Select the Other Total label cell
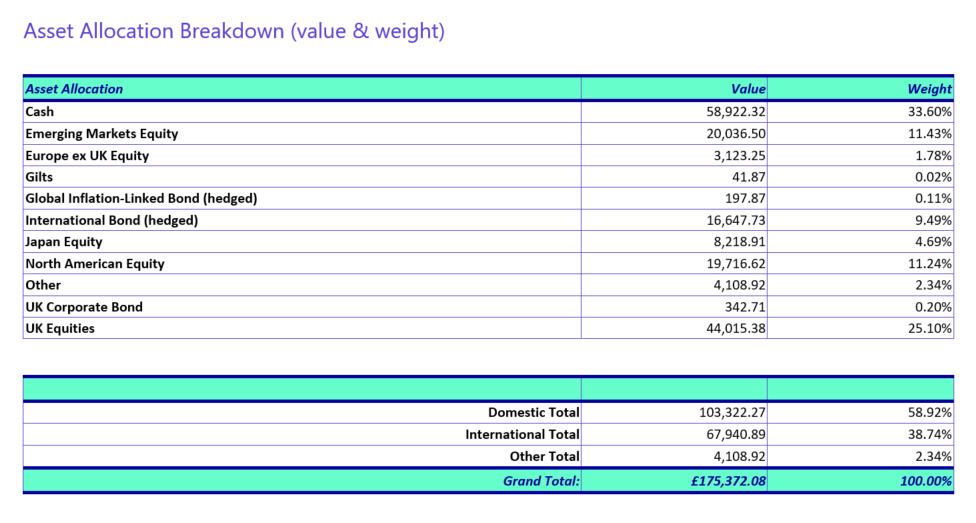This screenshot has width=976, height=523. click(x=545, y=456)
